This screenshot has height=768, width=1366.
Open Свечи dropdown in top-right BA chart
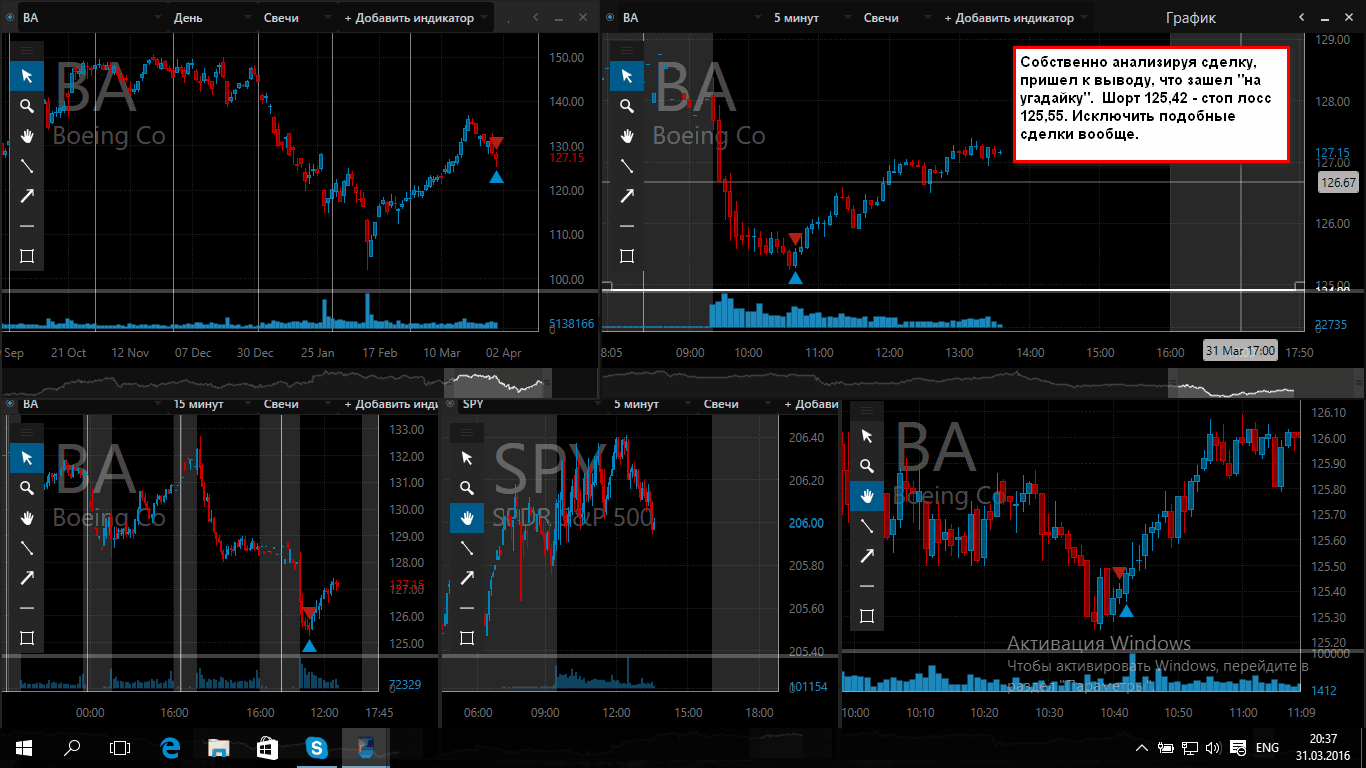(897, 18)
